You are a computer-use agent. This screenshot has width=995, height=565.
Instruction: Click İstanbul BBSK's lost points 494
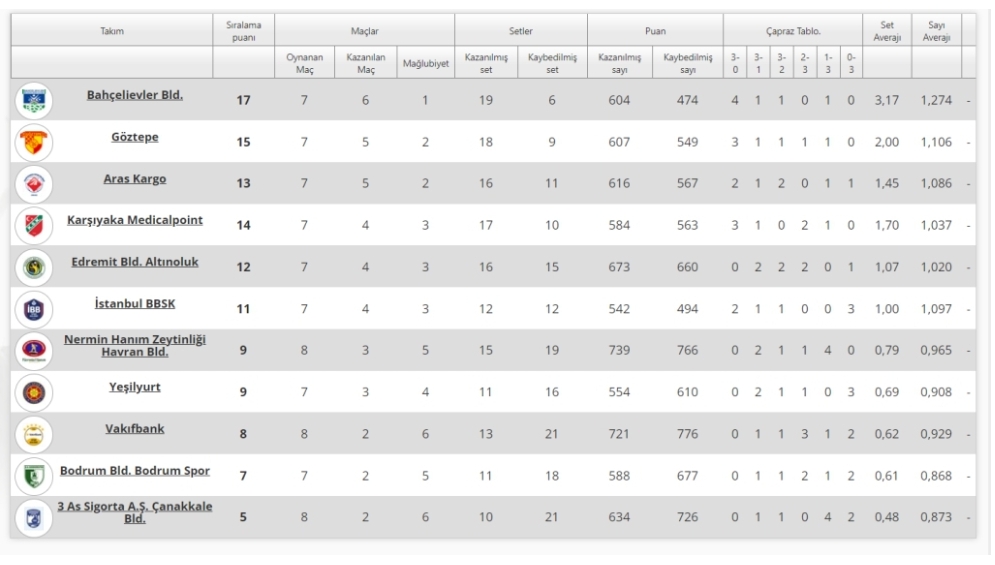click(687, 309)
